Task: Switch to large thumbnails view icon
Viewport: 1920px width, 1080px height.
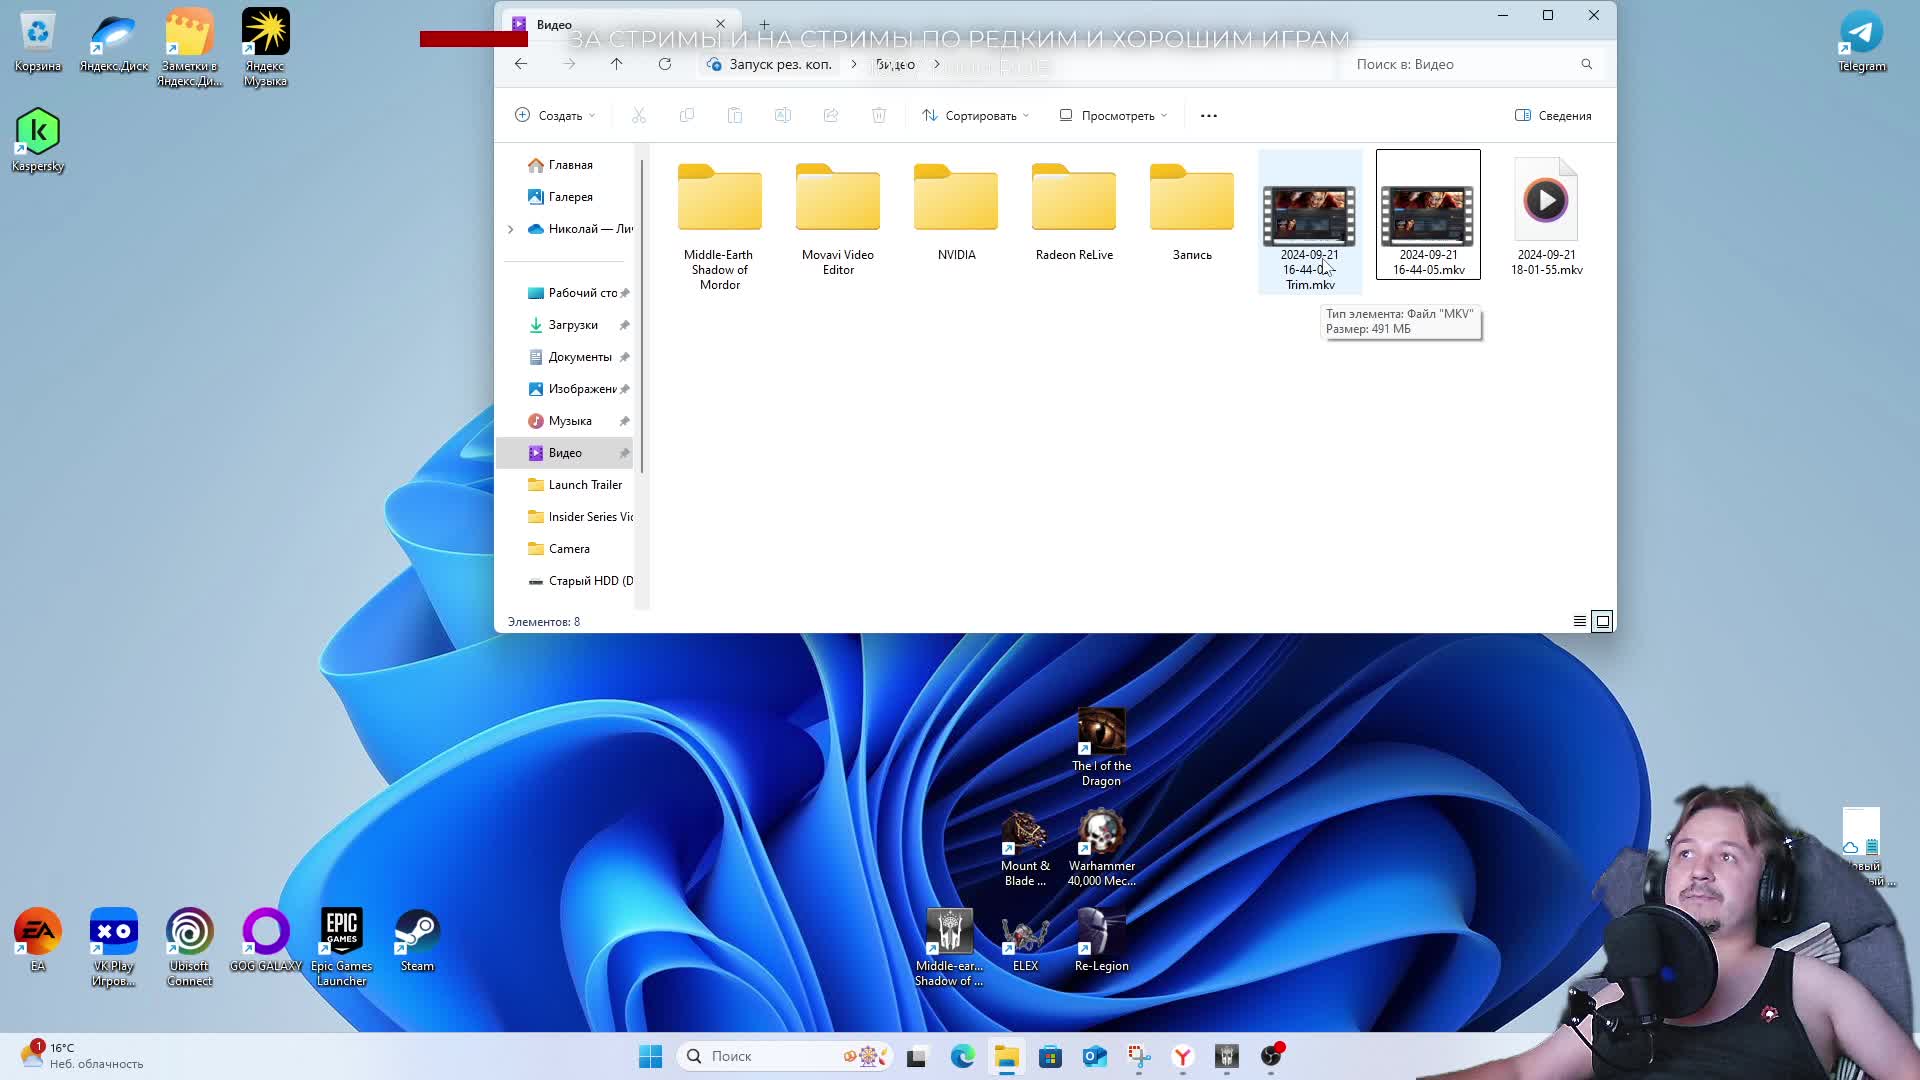Action: (x=1602, y=621)
